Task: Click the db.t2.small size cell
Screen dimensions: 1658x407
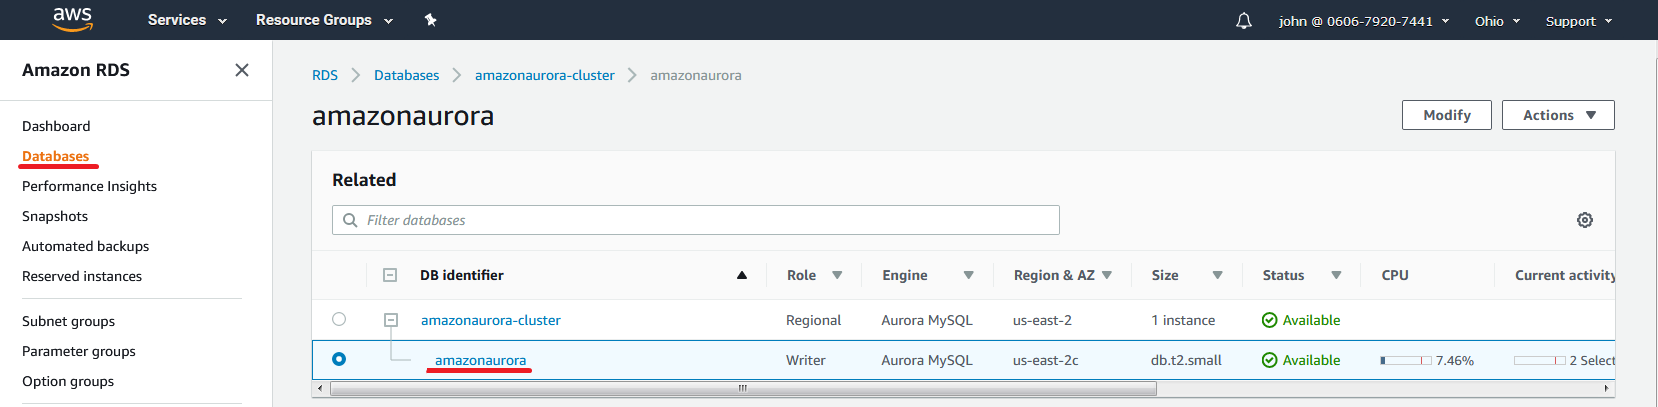Action: pos(1186,360)
